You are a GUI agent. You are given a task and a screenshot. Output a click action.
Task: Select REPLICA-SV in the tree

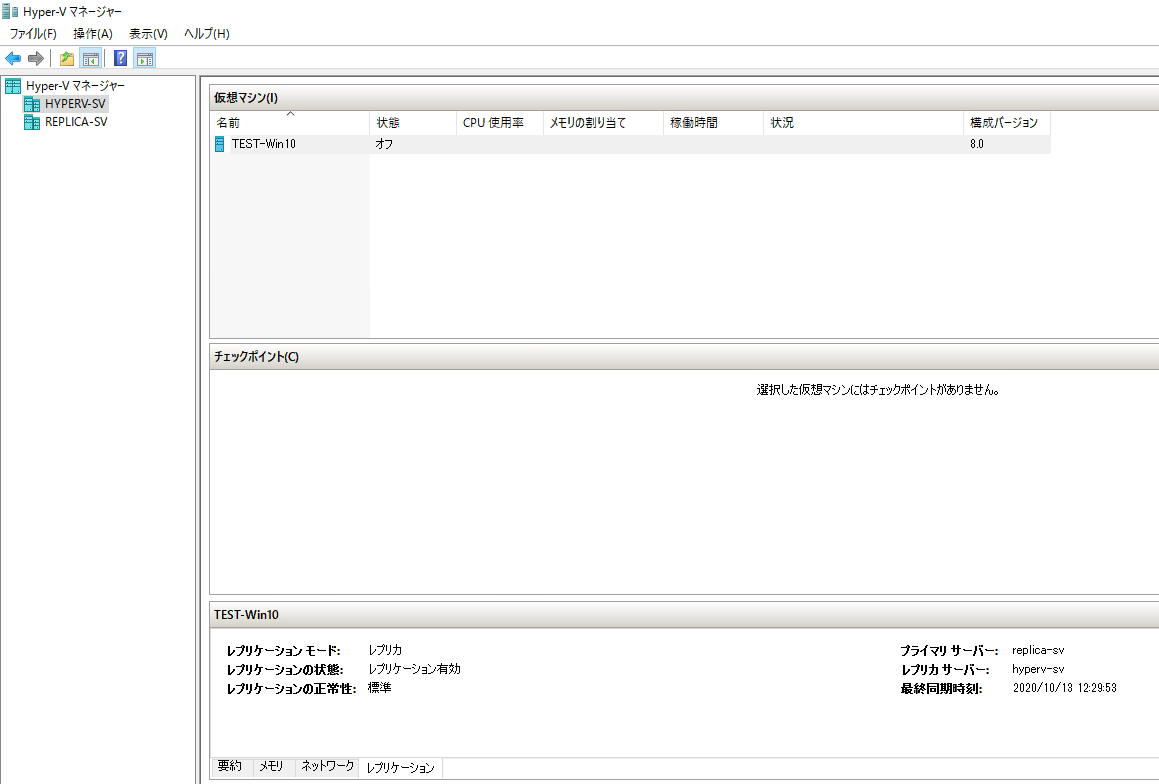pos(76,122)
